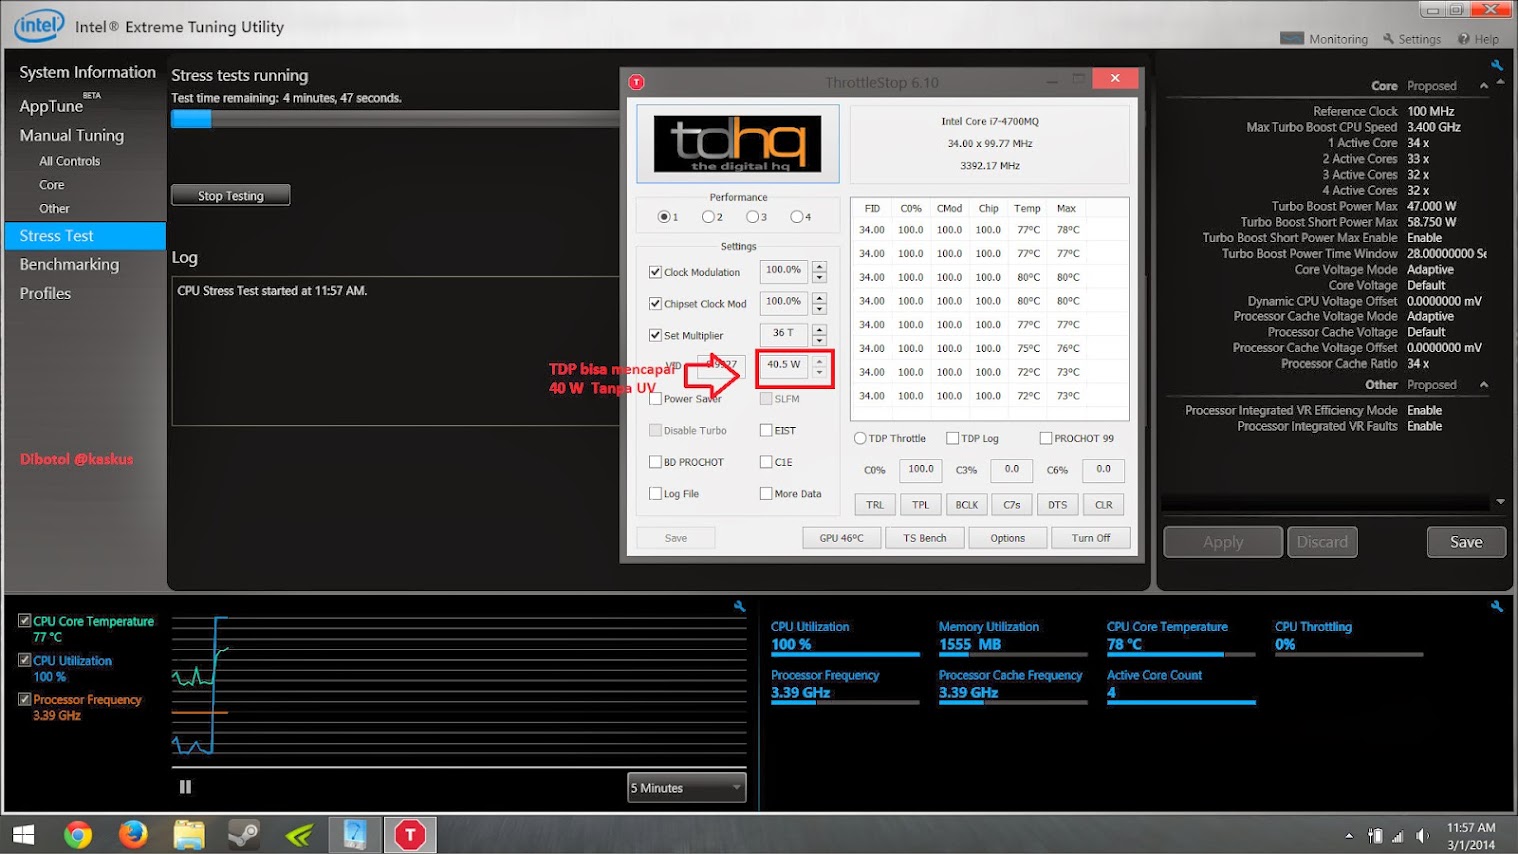The height and width of the screenshot is (854, 1518).
Task: Uncheck the Clock Modulation checkbox
Action: (x=655, y=272)
